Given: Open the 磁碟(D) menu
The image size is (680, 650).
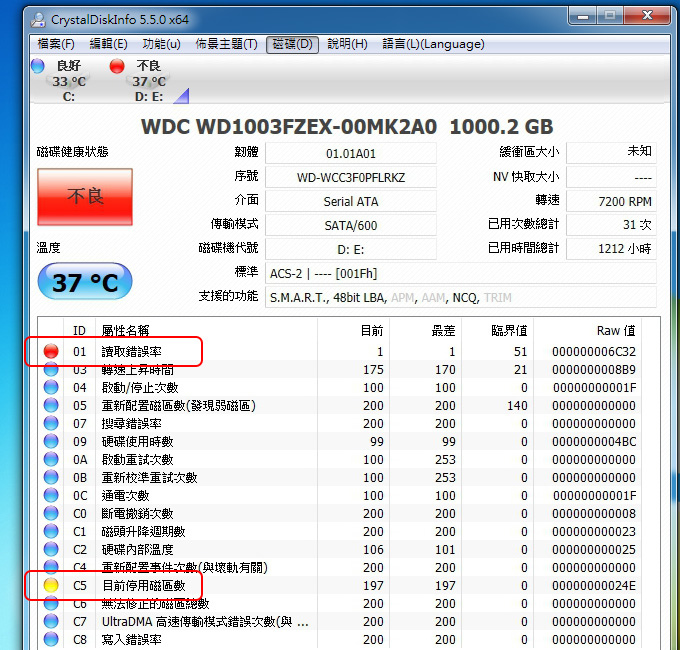Looking at the screenshot, I should pos(292,44).
